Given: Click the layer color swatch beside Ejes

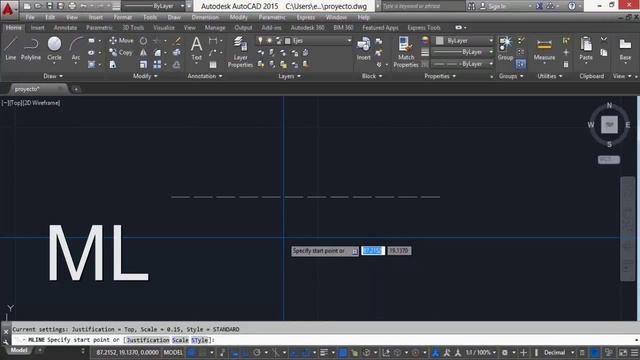Looking at the screenshot, I should tap(287, 40).
